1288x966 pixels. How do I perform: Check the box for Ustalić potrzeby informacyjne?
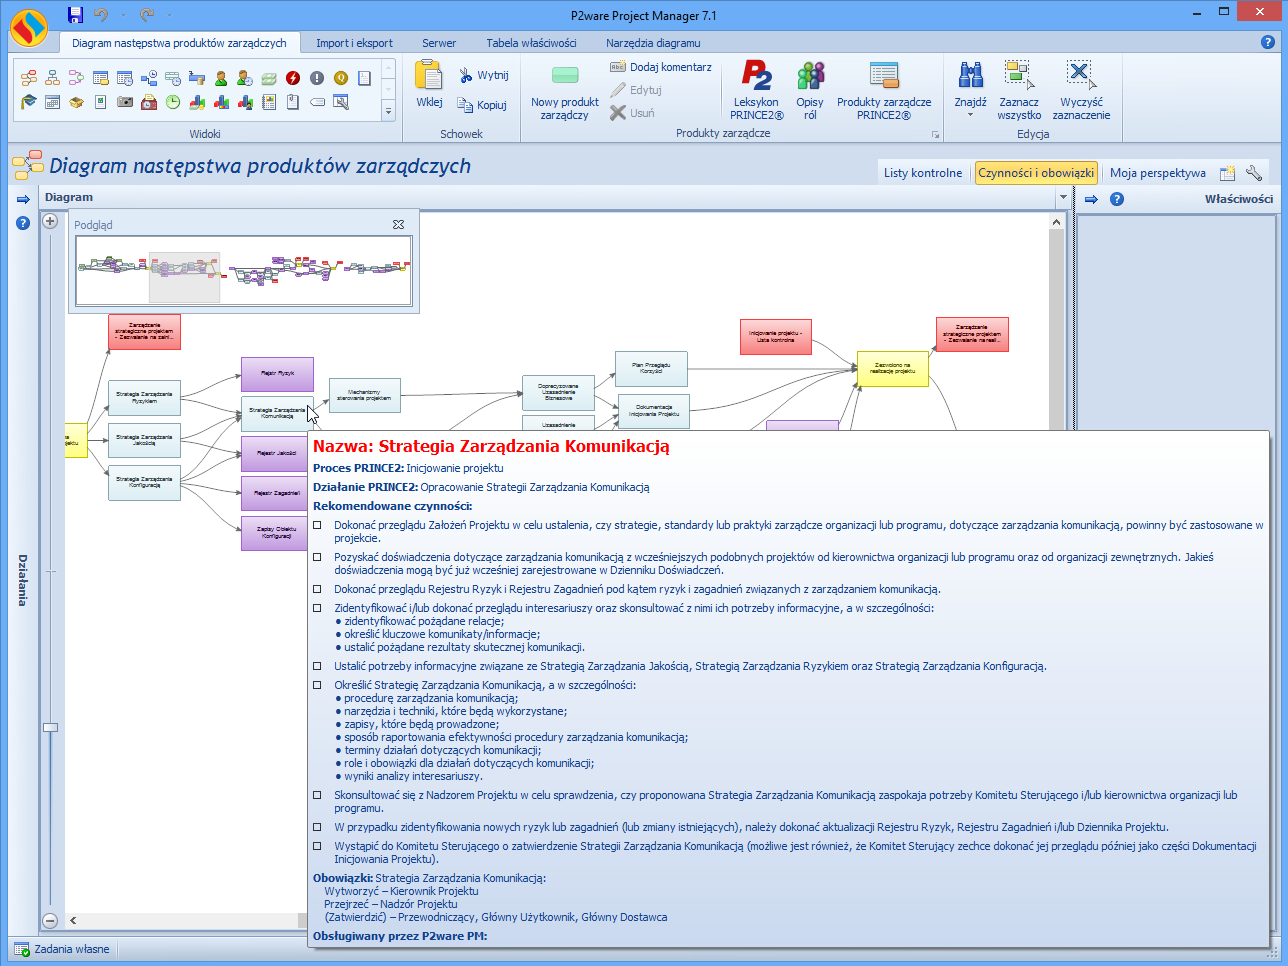(x=317, y=666)
